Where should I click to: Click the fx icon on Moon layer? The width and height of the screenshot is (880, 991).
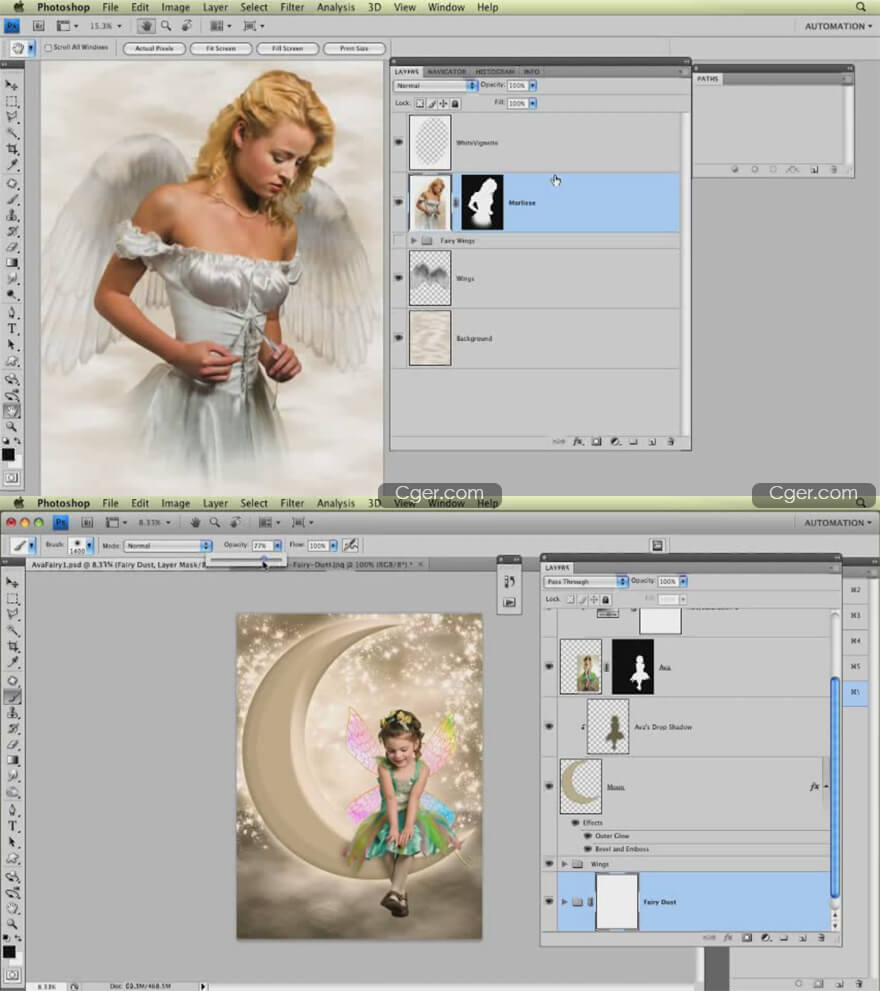pos(814,787)
